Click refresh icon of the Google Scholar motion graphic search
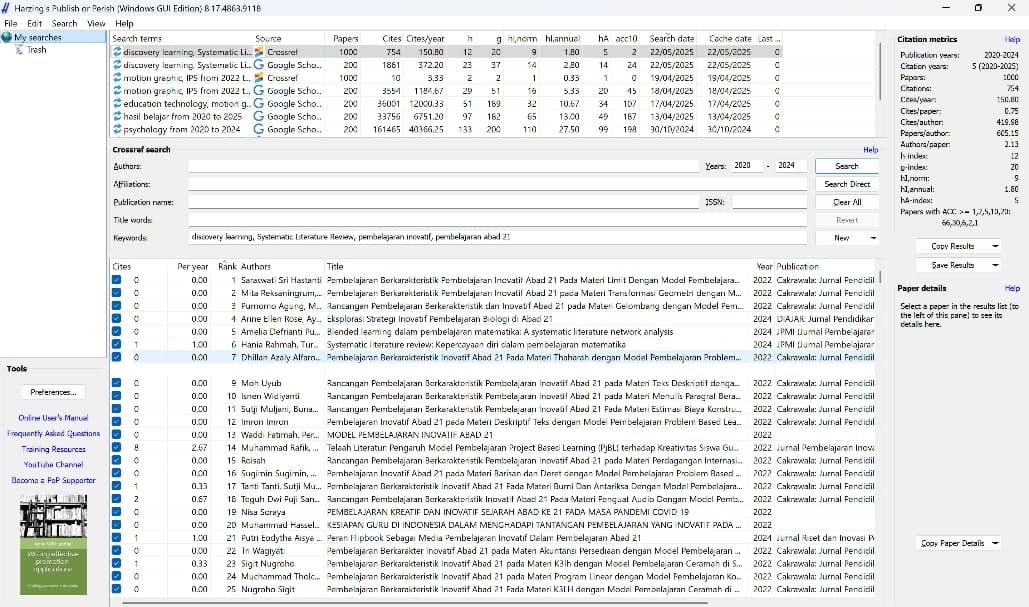This screenshot has height=607, width=1029. click(117, 91)
